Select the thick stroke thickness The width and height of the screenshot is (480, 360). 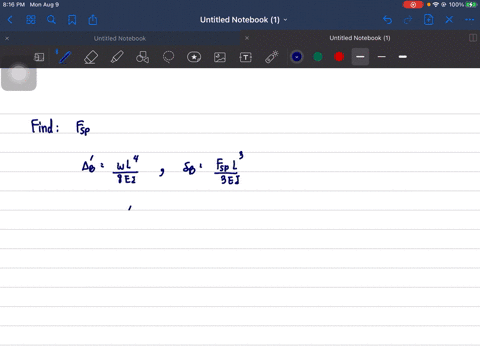coord(403,57)
